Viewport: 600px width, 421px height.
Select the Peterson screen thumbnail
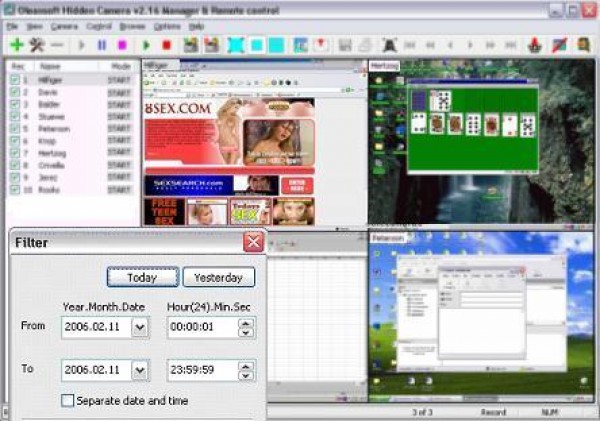coord(482,317)
